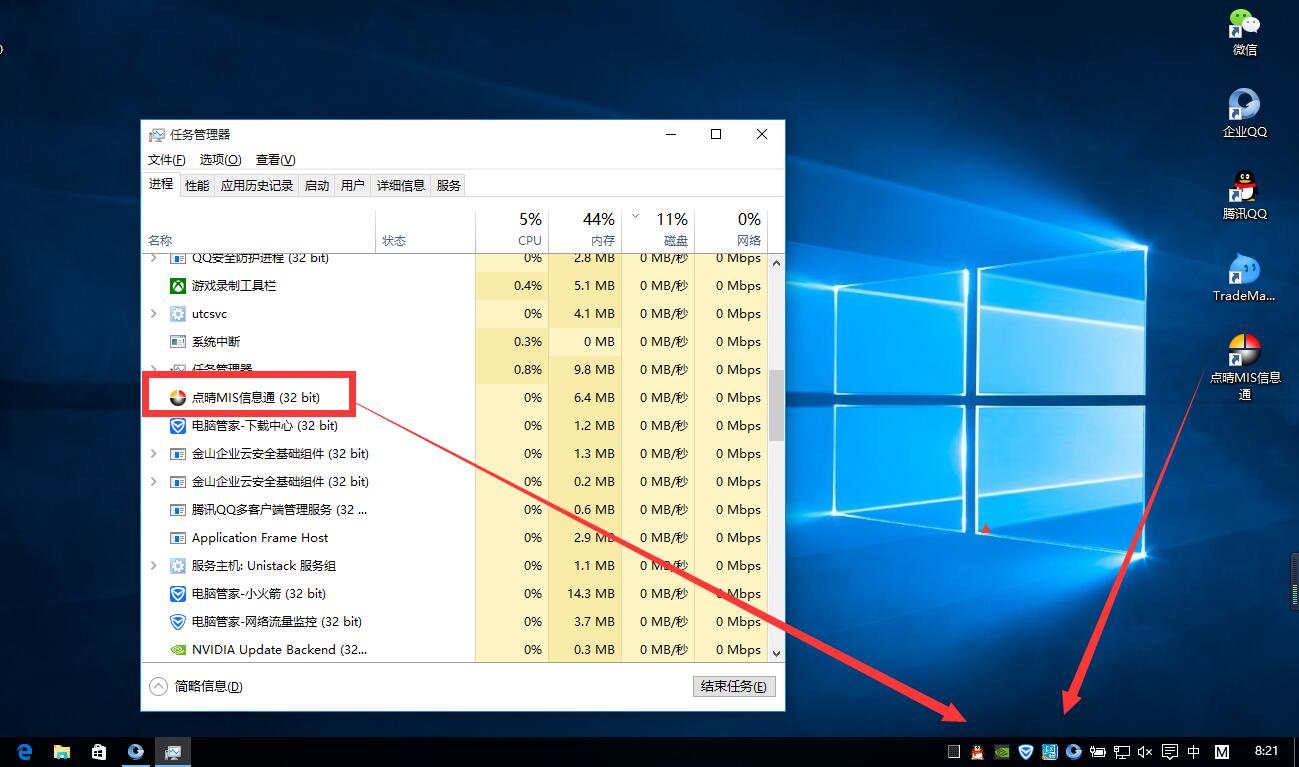This screenshot has height=767, width=1299.
Task: Toggle the muted volume speaker icon
Action: point(1145,751)
